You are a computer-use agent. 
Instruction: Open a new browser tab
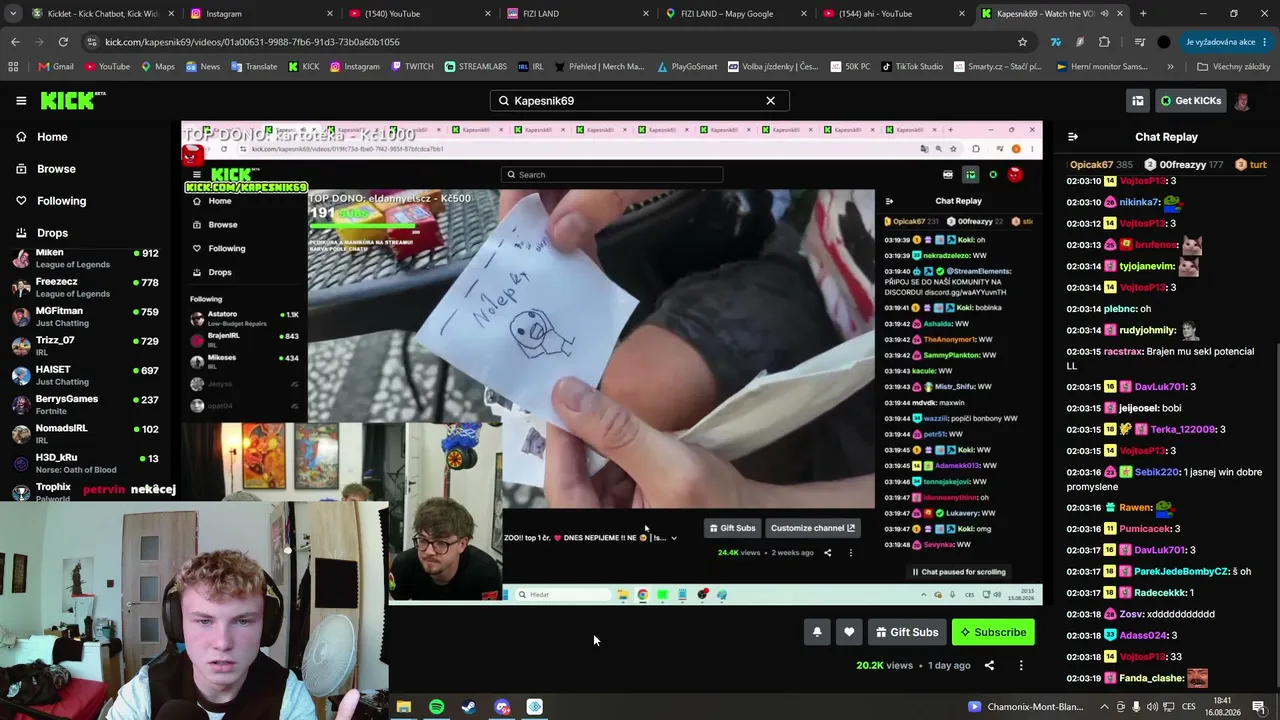click(1143, 14)
